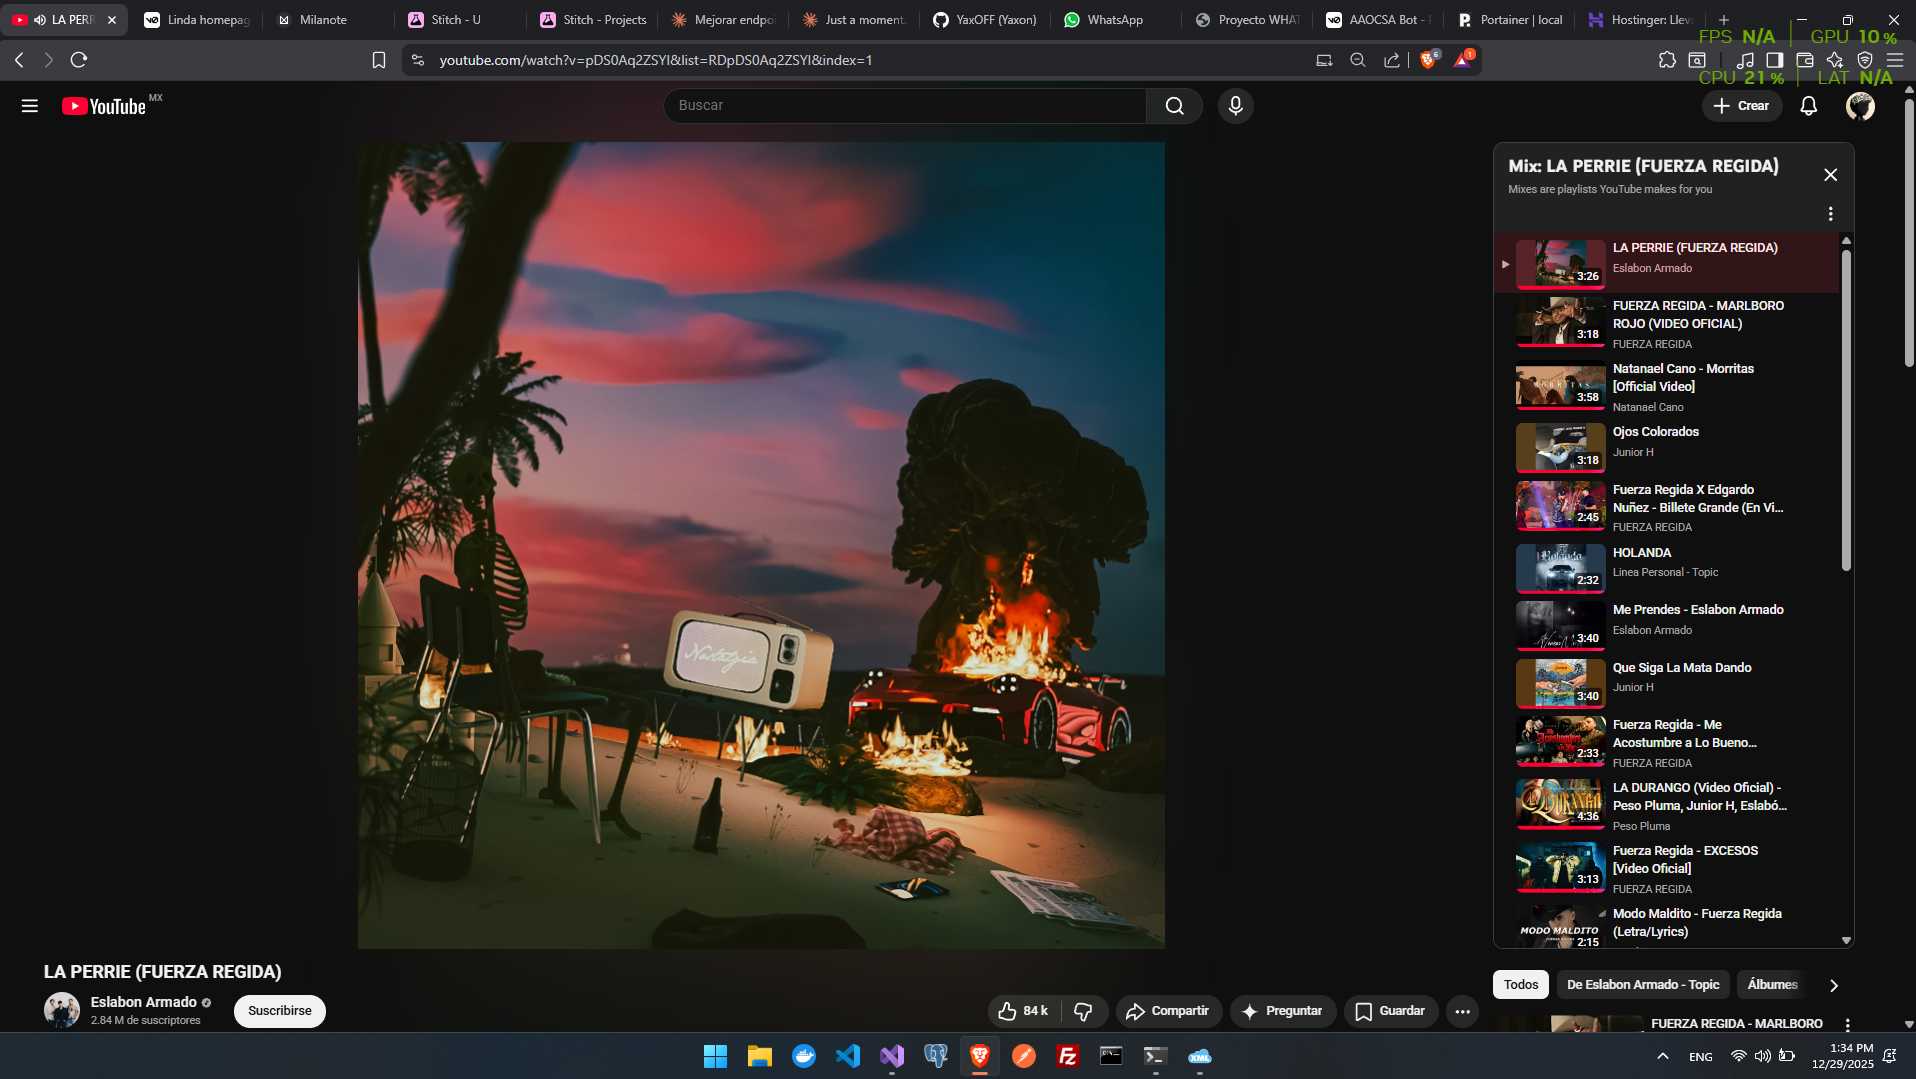This screenshot has width=1916, height=1079.
Task: Select the 'De Eslabon Armado - Topic' chip
Action: (1642, 985)
